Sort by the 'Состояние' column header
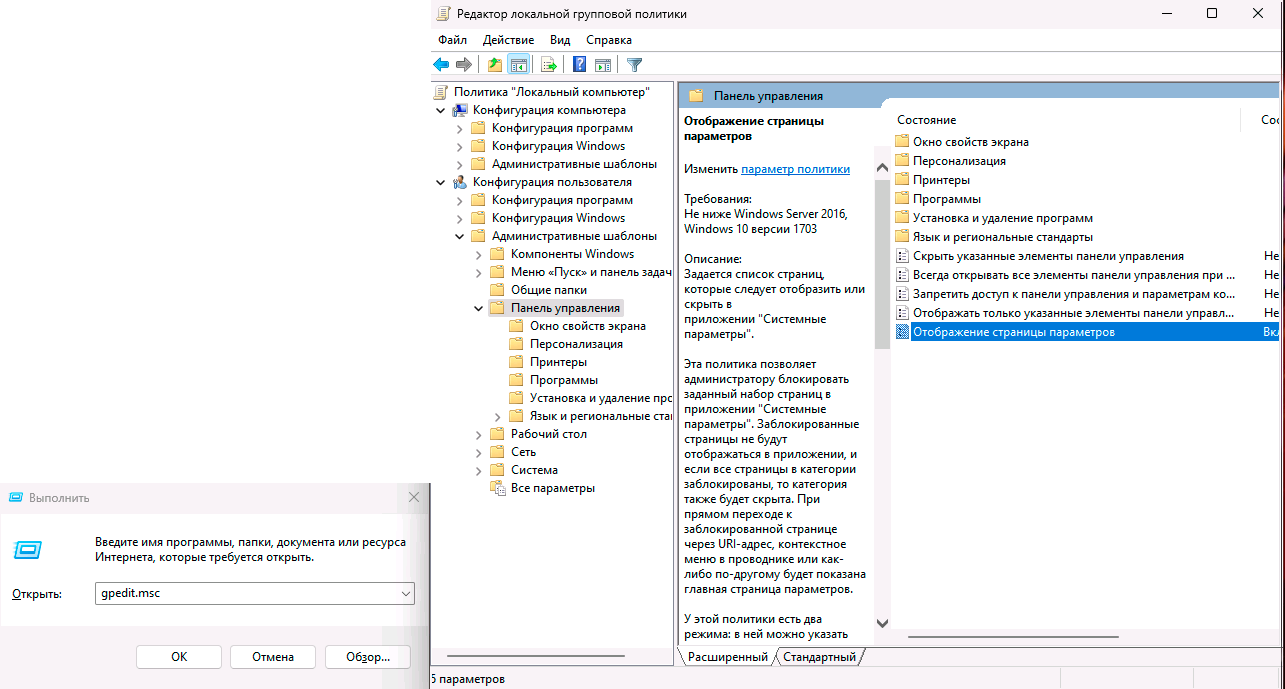This screenshot has width=1285, height=689. [x=926, y=120]
